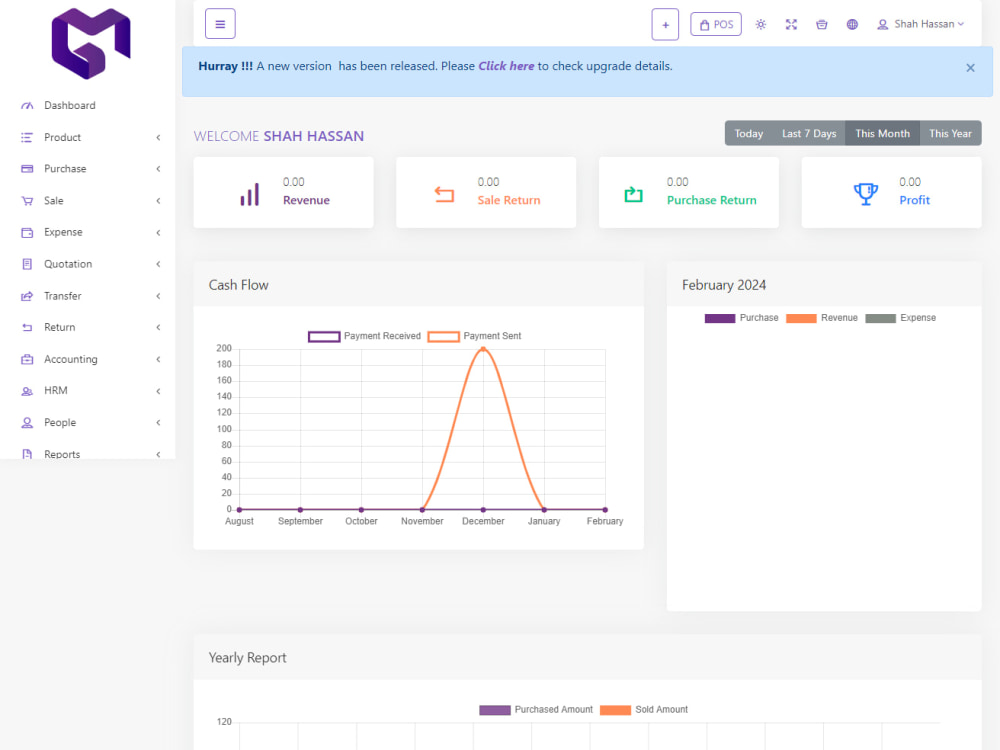Click the Quotation document icon
This screenshot has width=1000, height=750.
click(27, 264)
